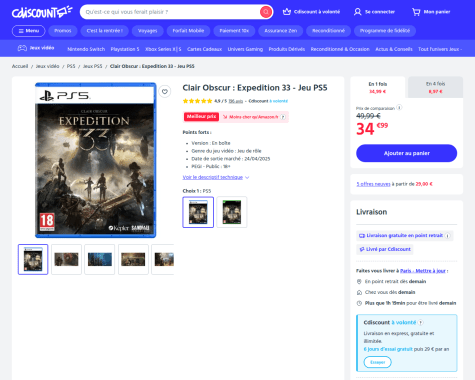Go to Cartes Cadeaux section

(x=204, y=49)
